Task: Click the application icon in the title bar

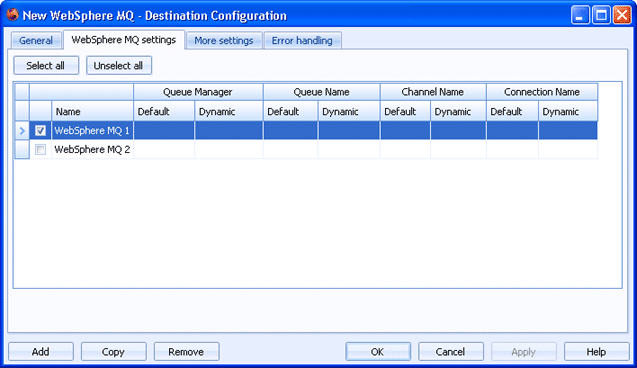Action: [x=13, y=15]
